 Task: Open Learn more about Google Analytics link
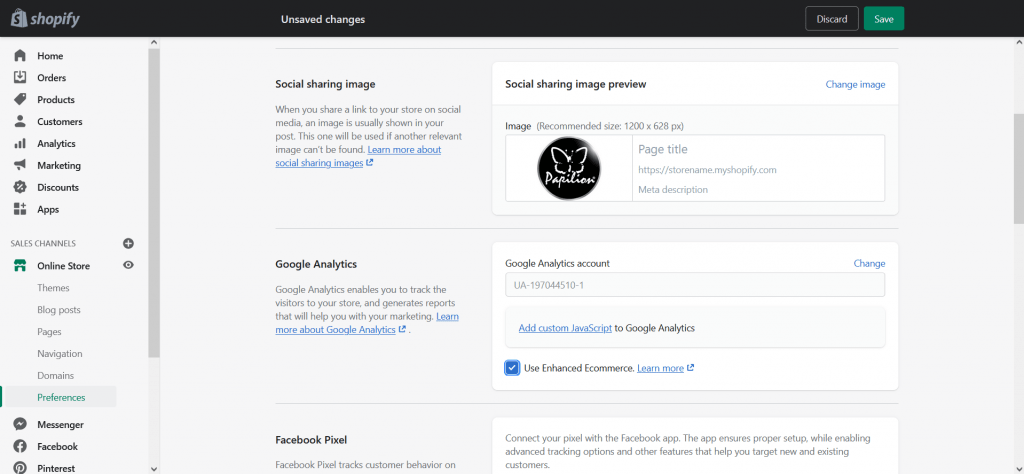[x=367, y=323]
